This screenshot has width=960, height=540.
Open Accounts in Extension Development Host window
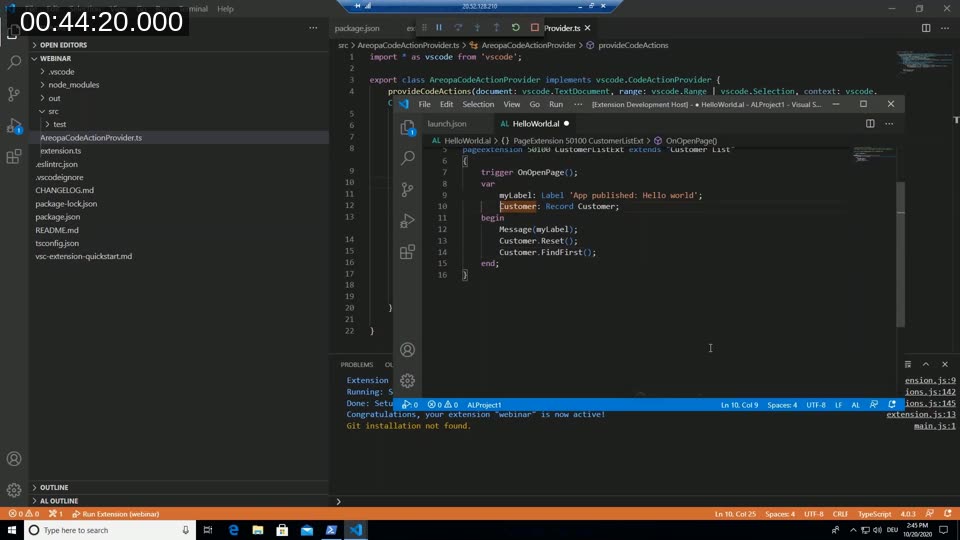[x=408, y=350]
